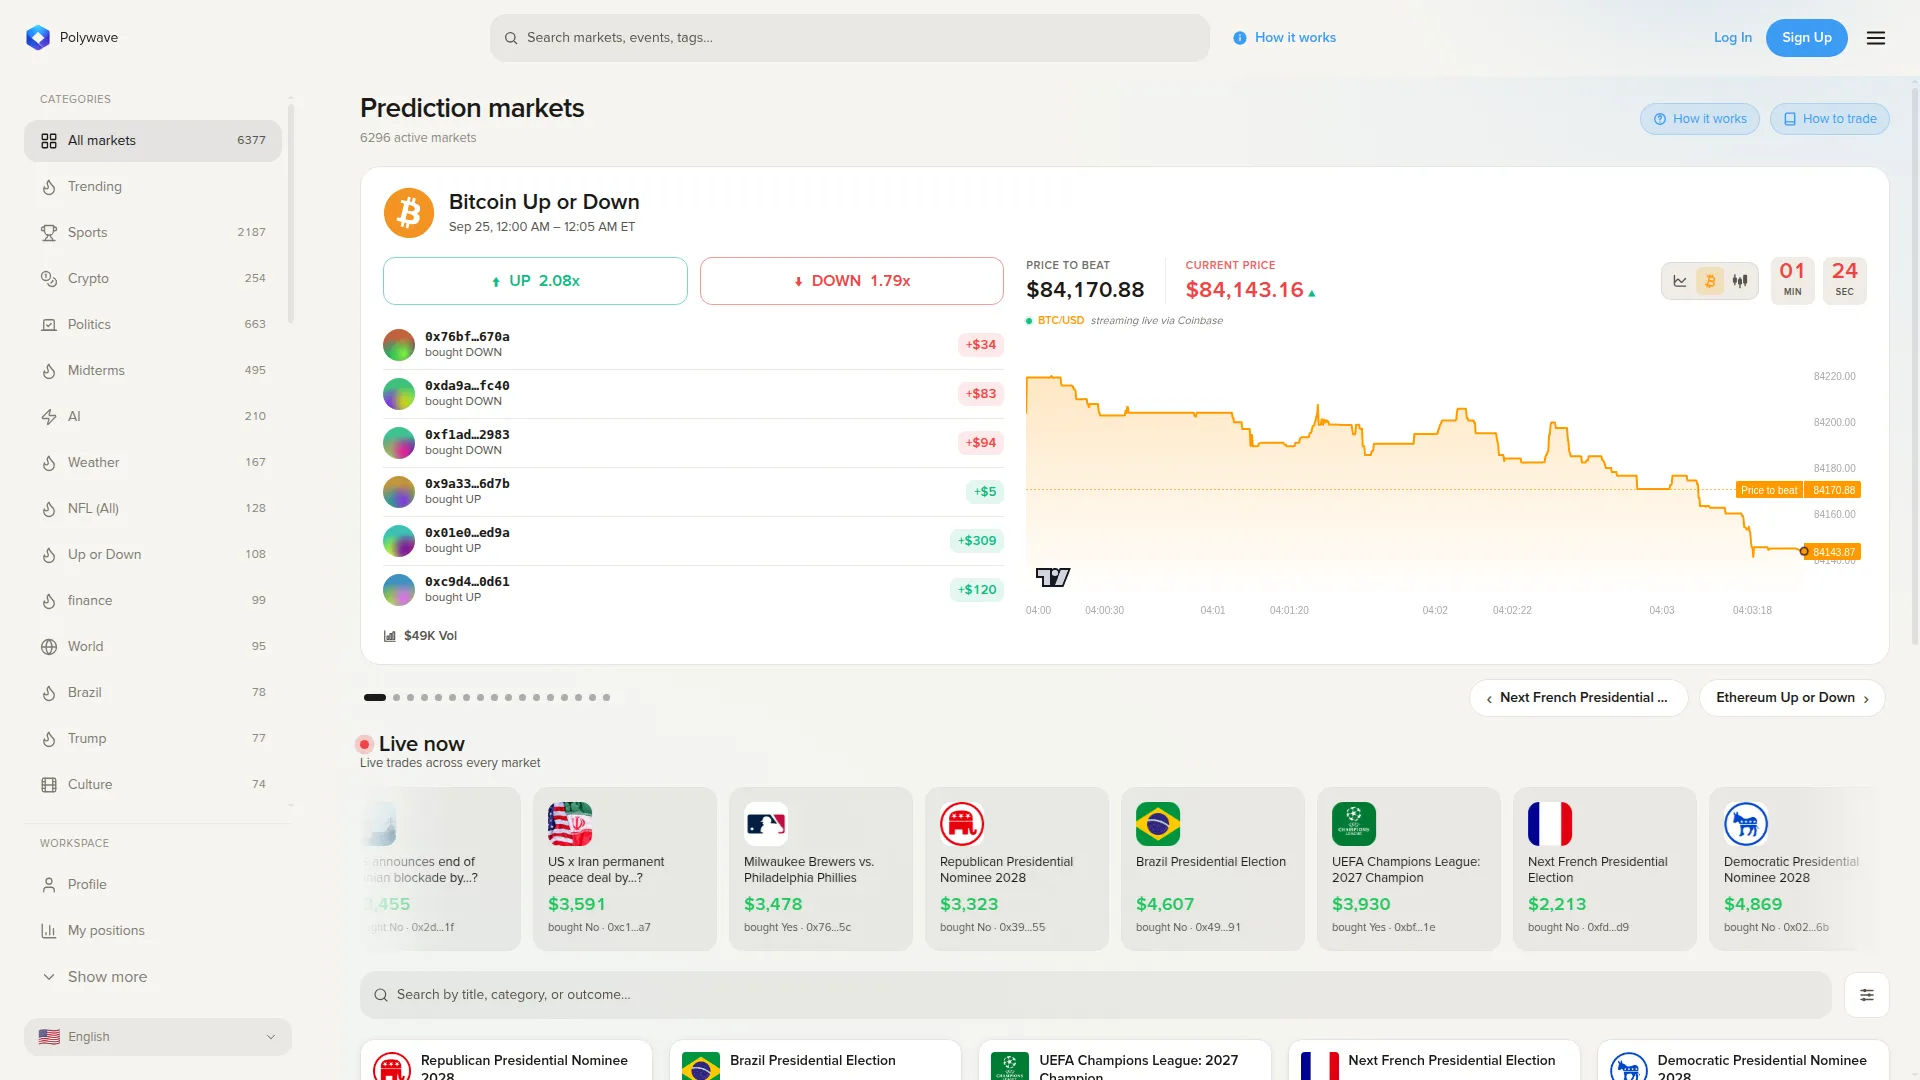Viewport: 1920px width, 1080px height.
Task: Select the second carousel pagination dot
Action: [397, 698]
